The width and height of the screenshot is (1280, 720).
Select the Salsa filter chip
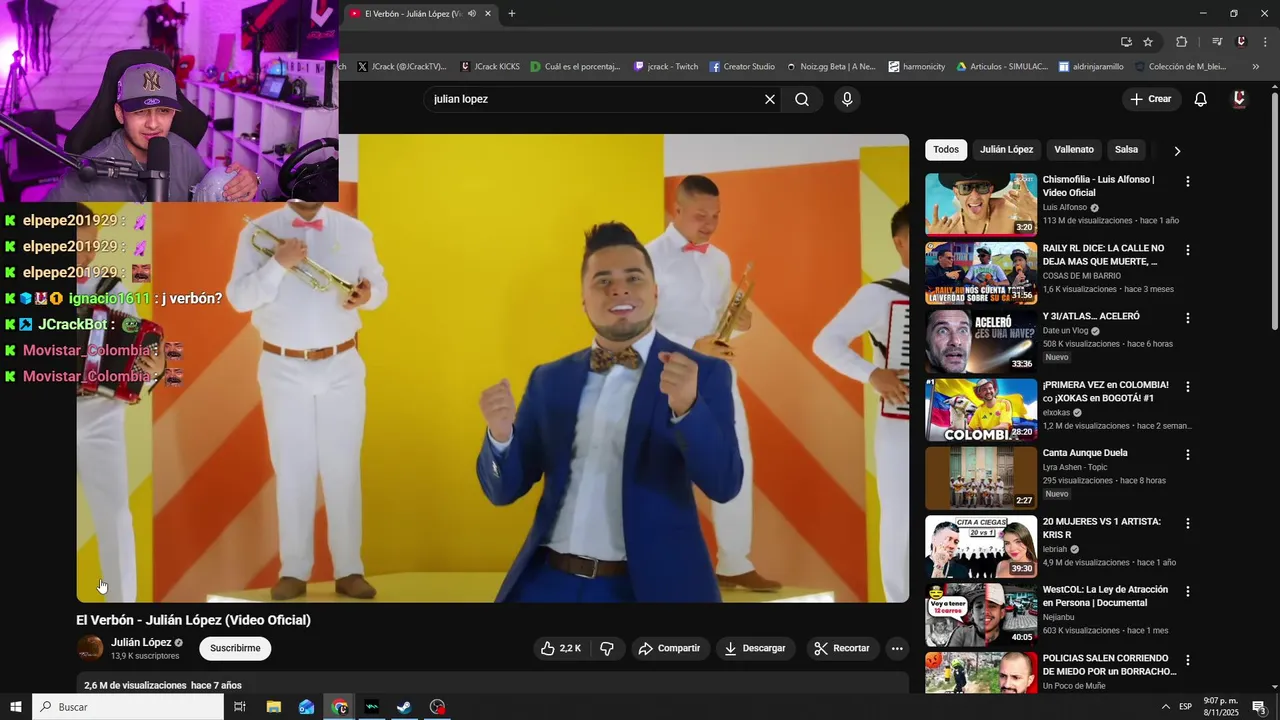(1126, 150)
